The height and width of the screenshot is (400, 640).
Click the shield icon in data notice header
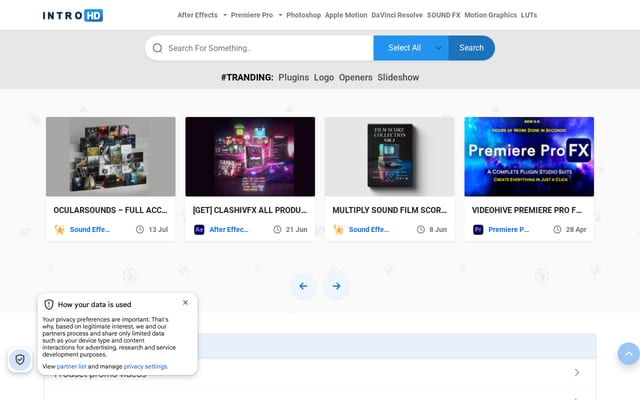click(x=49, y=304)
